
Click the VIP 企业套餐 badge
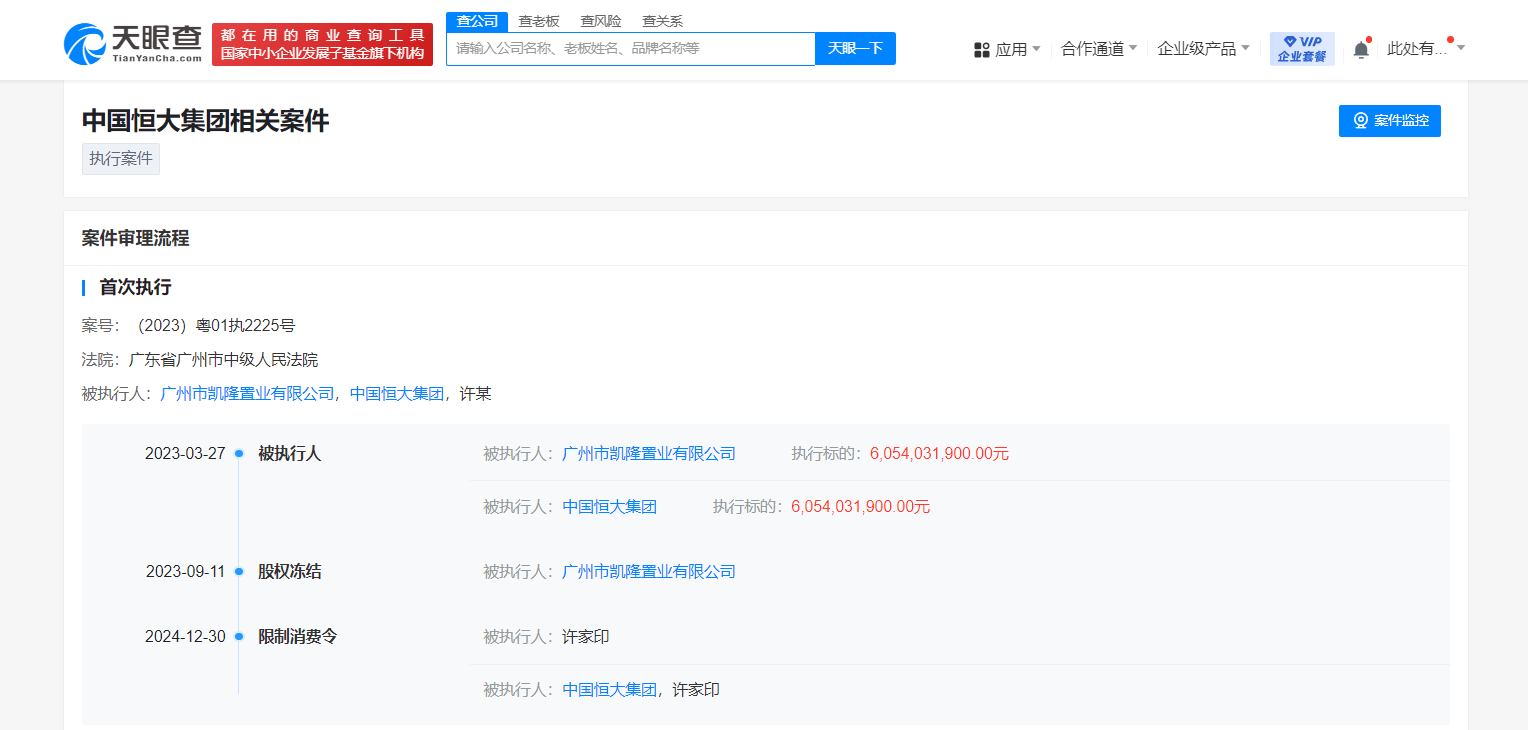1302,48
